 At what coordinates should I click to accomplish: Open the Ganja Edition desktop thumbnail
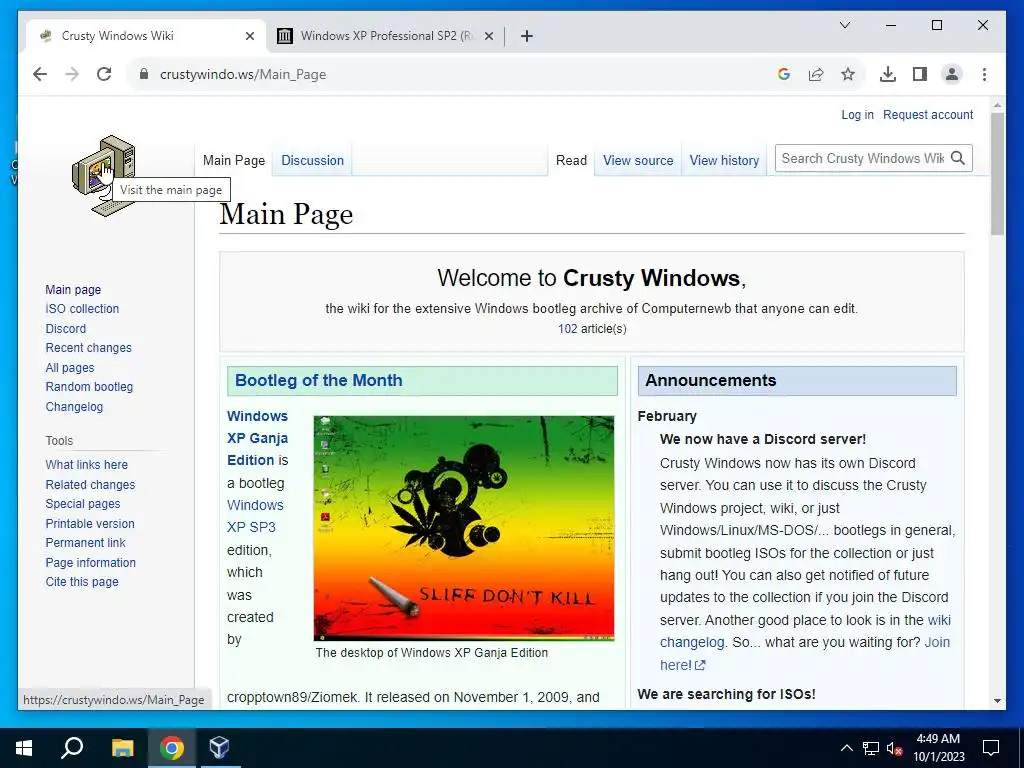[x=464, y=528]
